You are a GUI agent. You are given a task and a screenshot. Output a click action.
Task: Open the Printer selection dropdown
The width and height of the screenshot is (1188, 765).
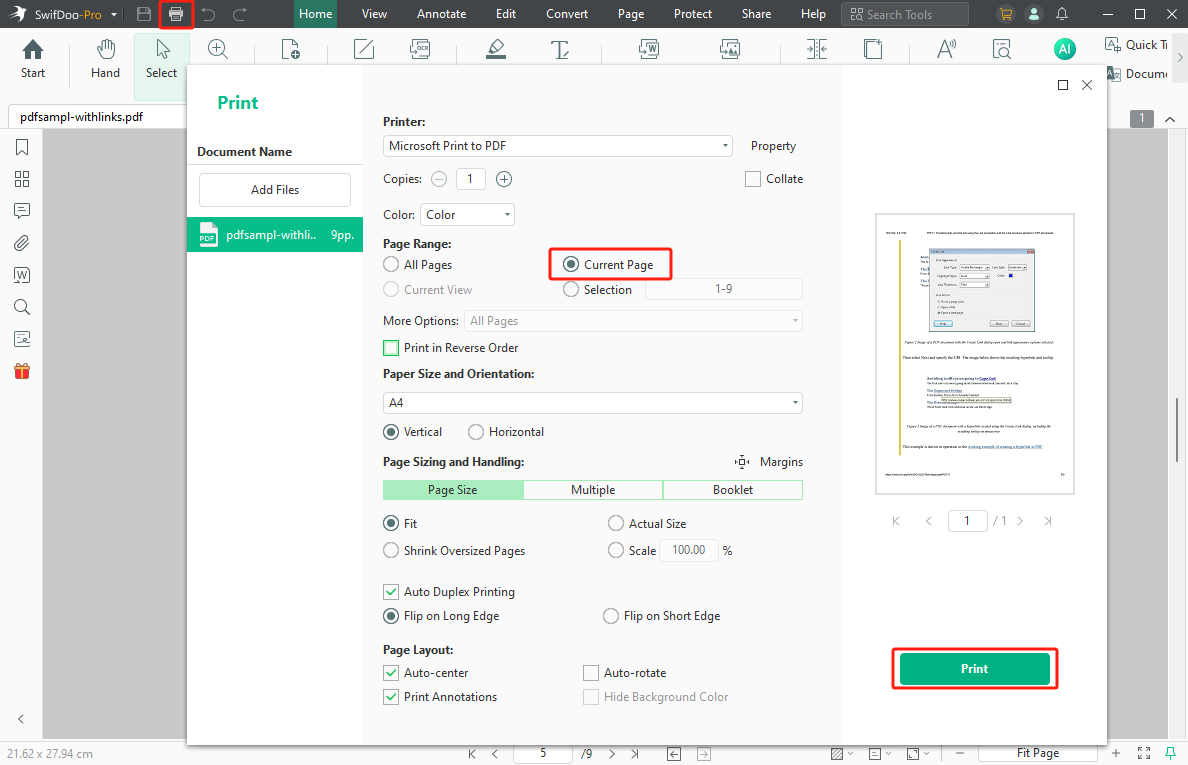tap(726, 145)
